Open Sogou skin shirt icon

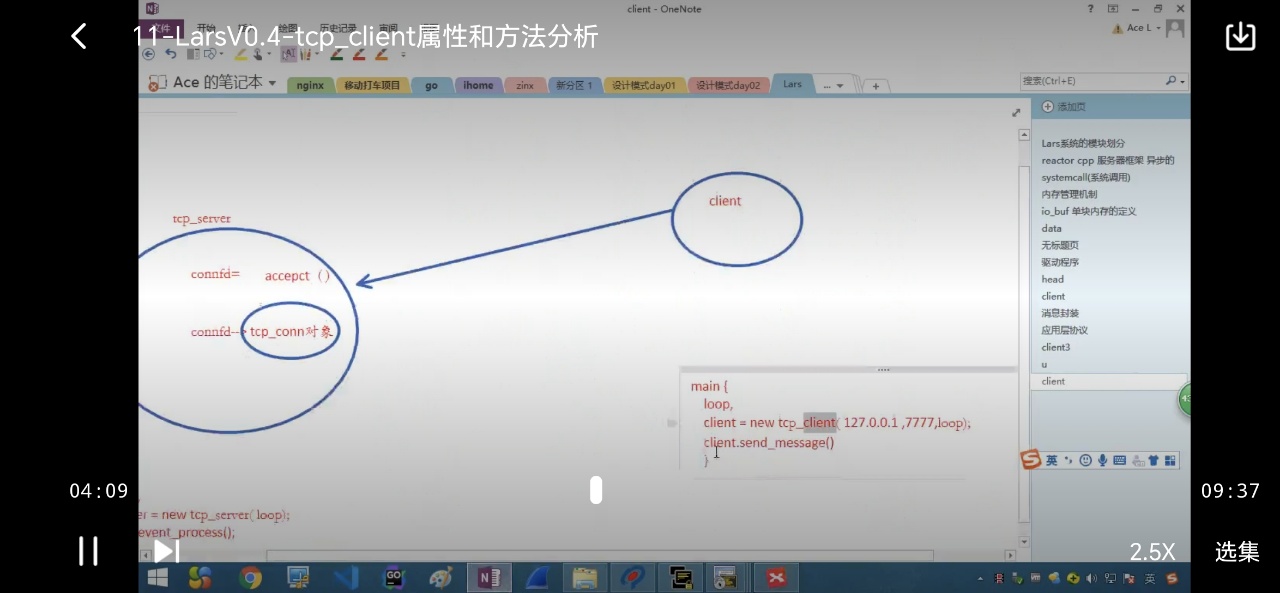[x=1153, y=460]
